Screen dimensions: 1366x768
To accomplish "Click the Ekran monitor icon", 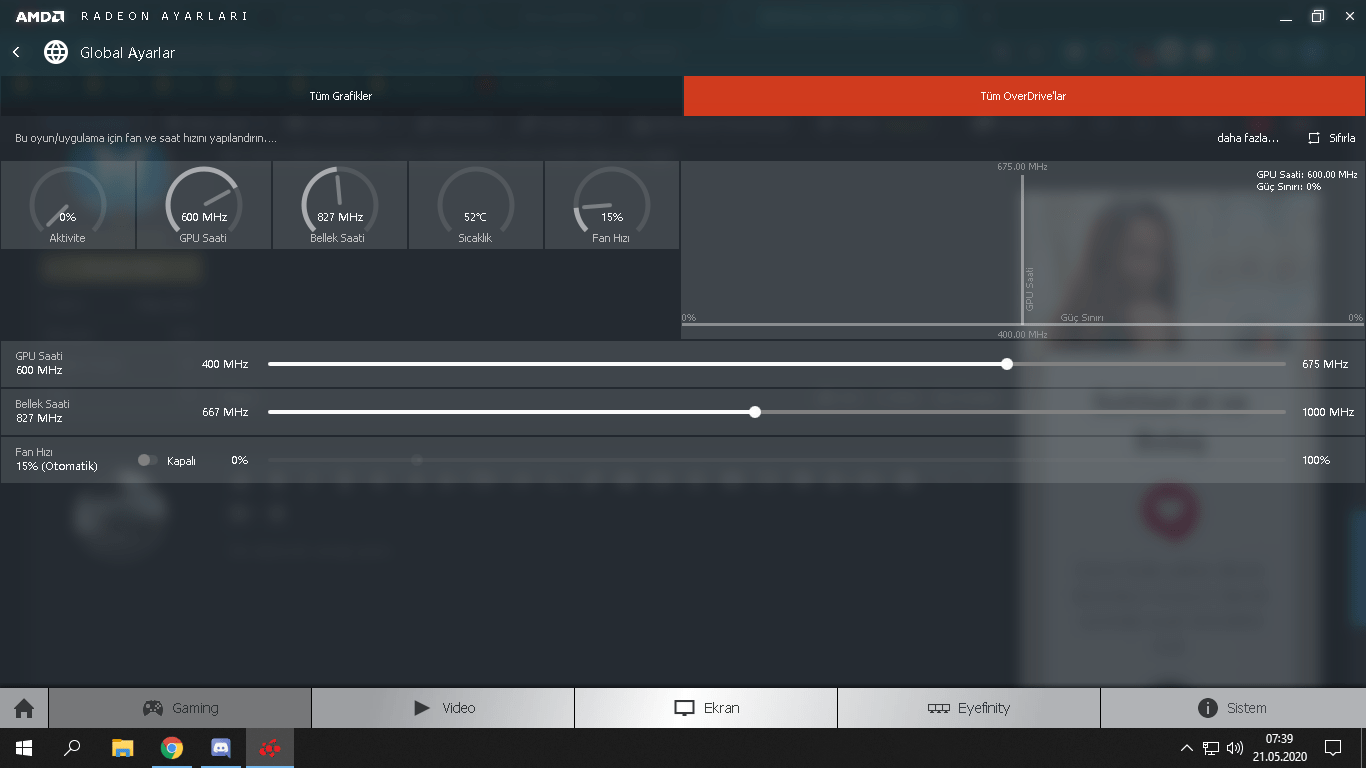I will click(x=684, y=708).
